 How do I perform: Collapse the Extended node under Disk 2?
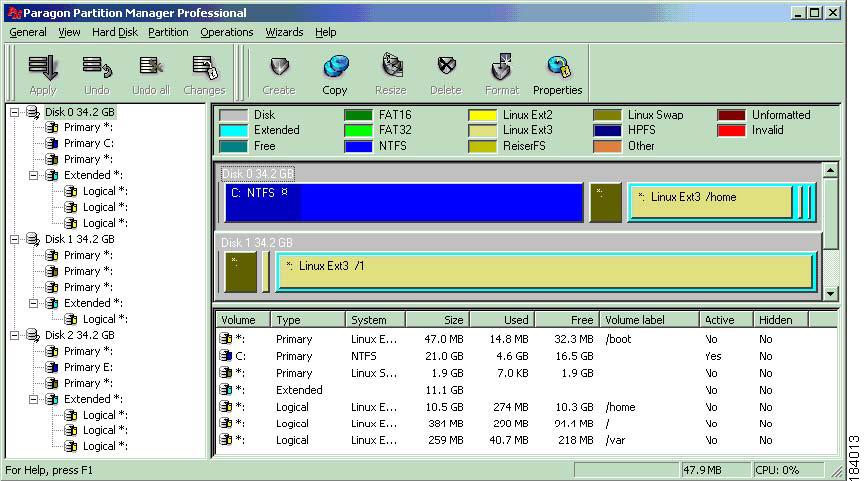click(34, 399)
